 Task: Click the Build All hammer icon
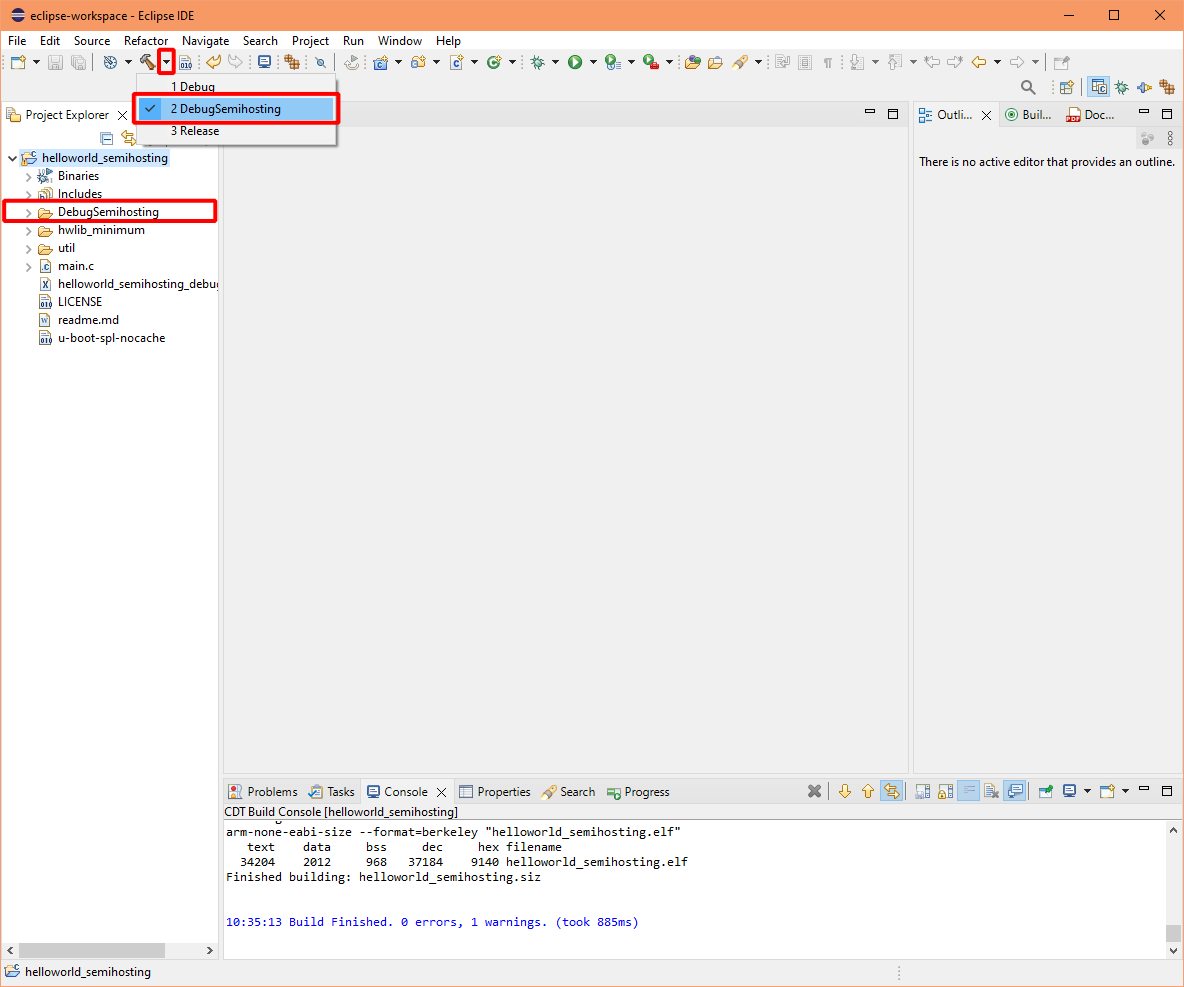click(x=148, y=61)
